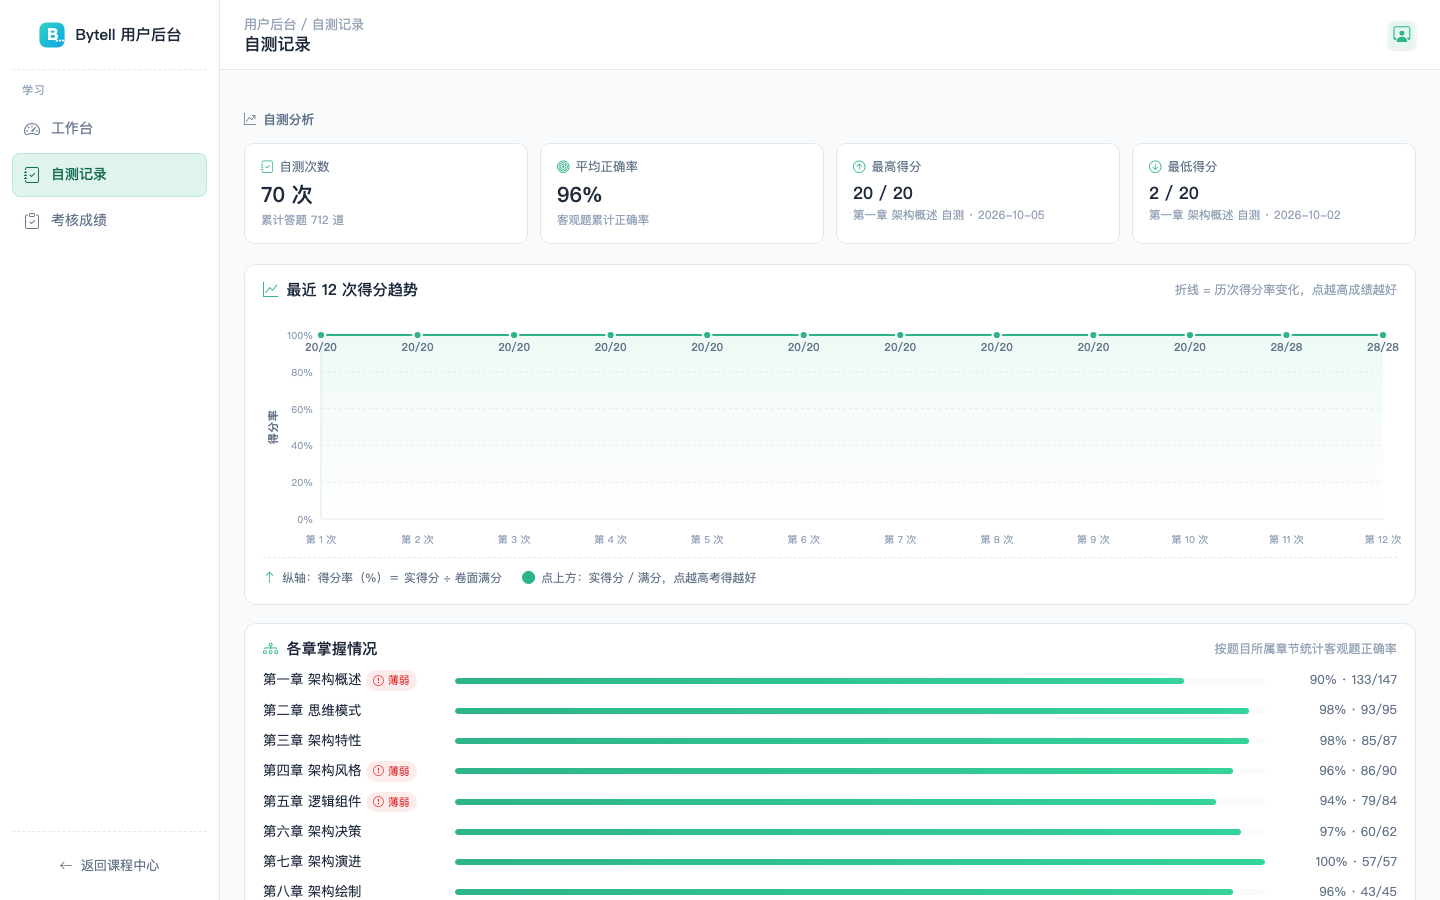
Task: Click the hierarchy icon beside 各章掌握情况
Action: [270, 649]
